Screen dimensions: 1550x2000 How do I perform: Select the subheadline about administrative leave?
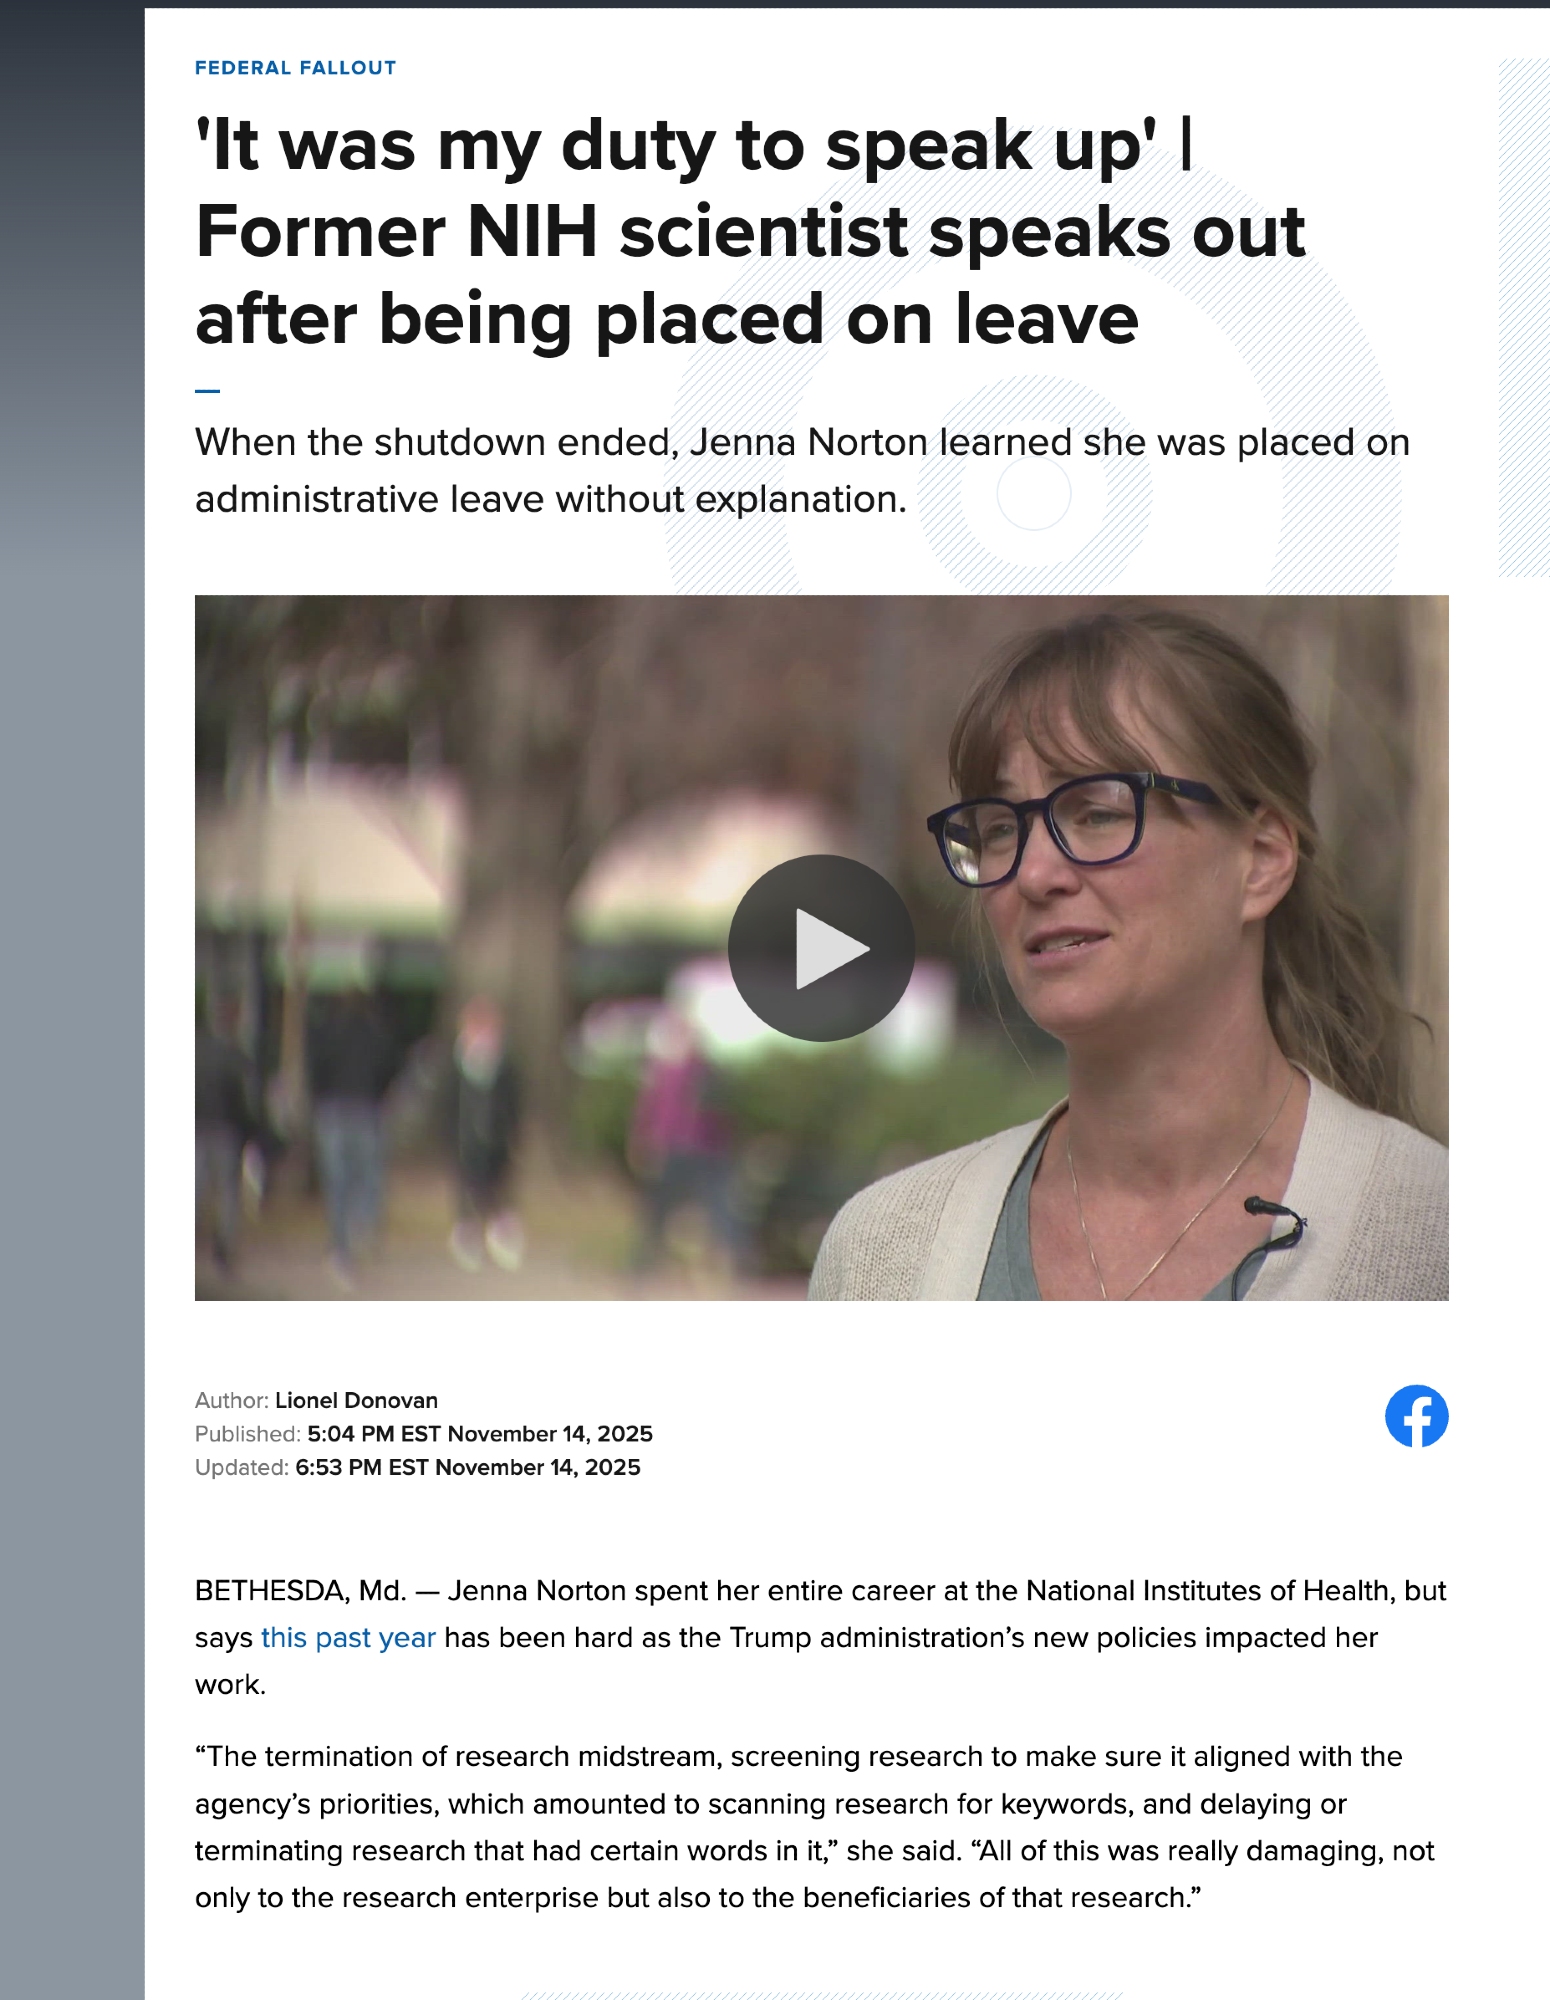coord(802,470)
